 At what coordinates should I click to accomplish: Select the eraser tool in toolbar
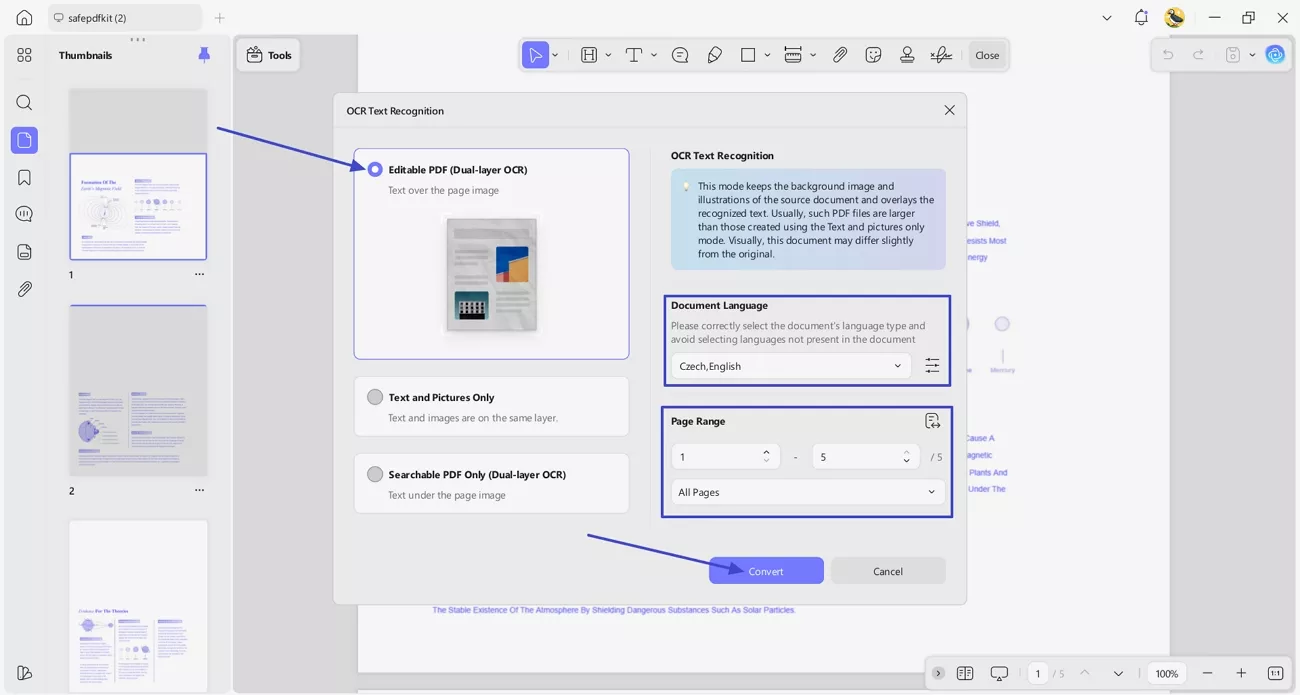click(x=714, y=55)
